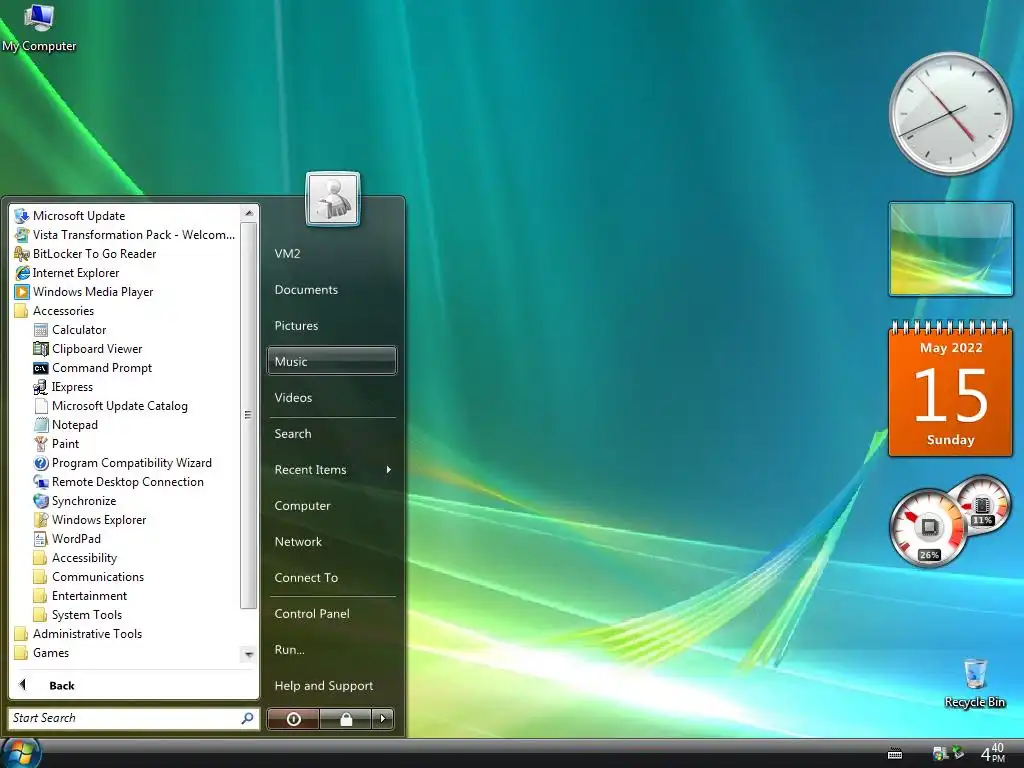
Task: Expand the Administrative Tools folder
Action: click(78, 633)
